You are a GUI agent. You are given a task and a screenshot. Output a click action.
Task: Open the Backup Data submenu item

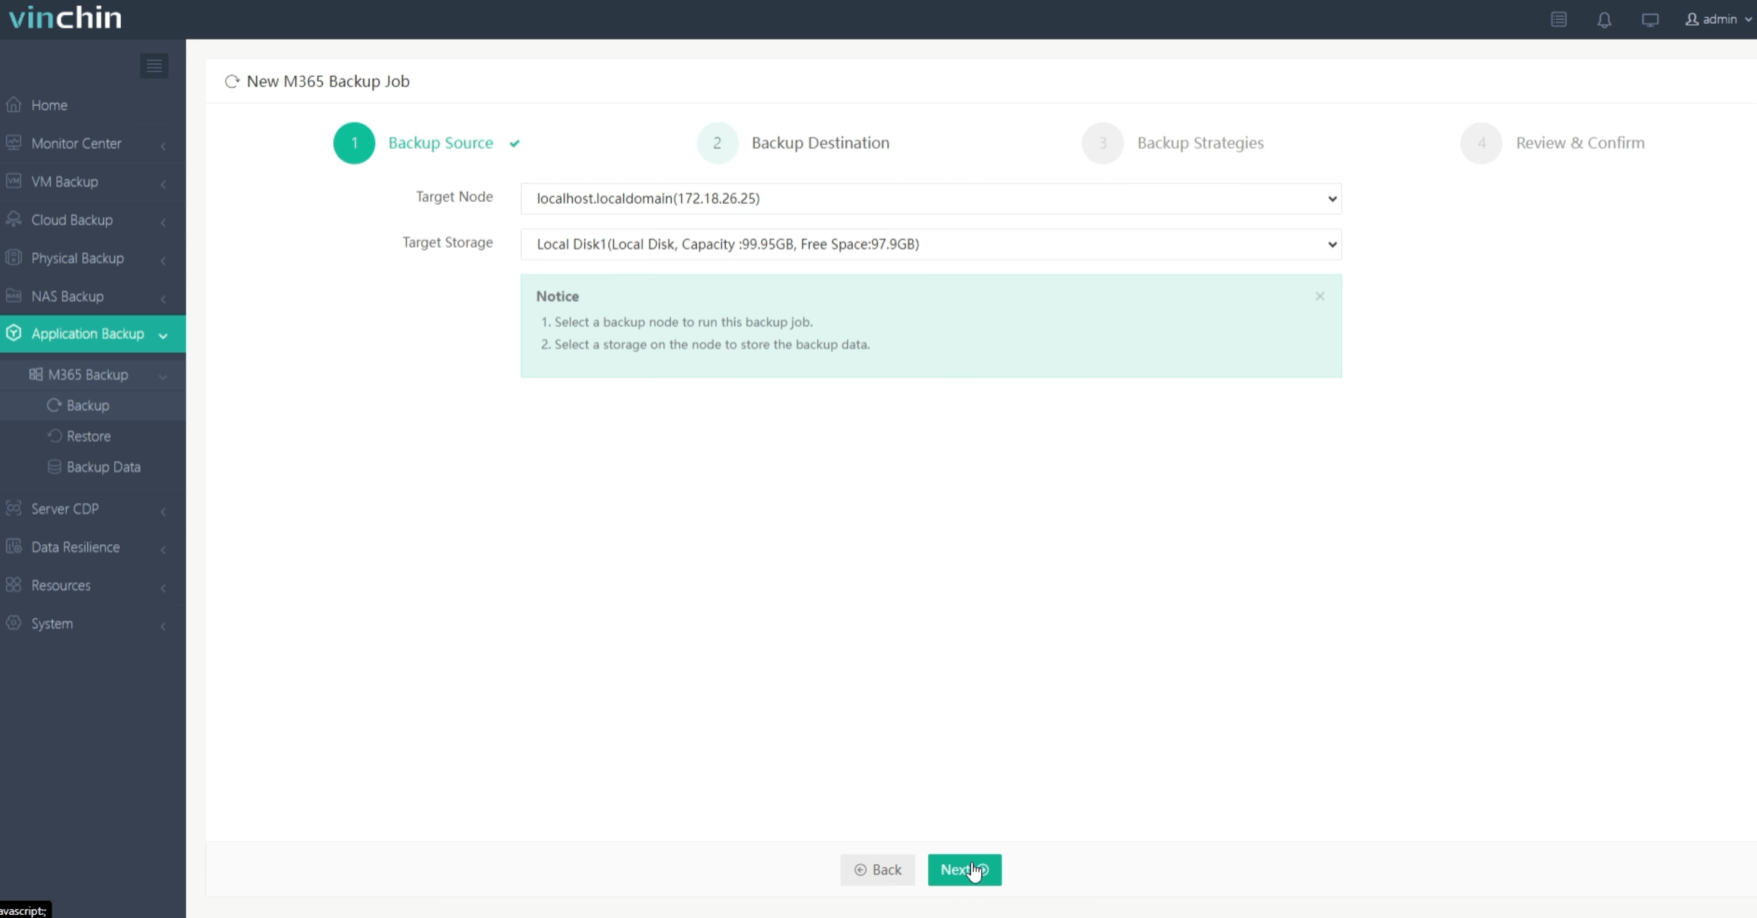pos(92,467)
